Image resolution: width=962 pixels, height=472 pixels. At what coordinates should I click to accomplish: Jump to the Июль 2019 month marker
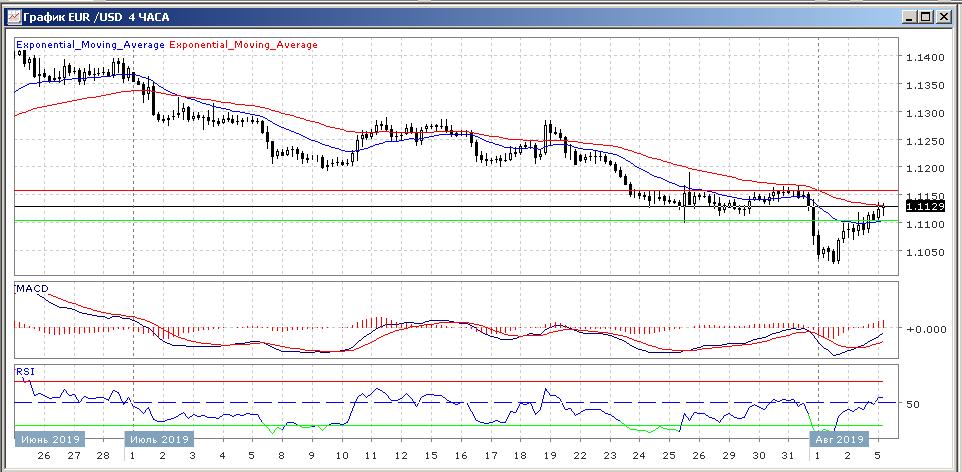(156, 439)
